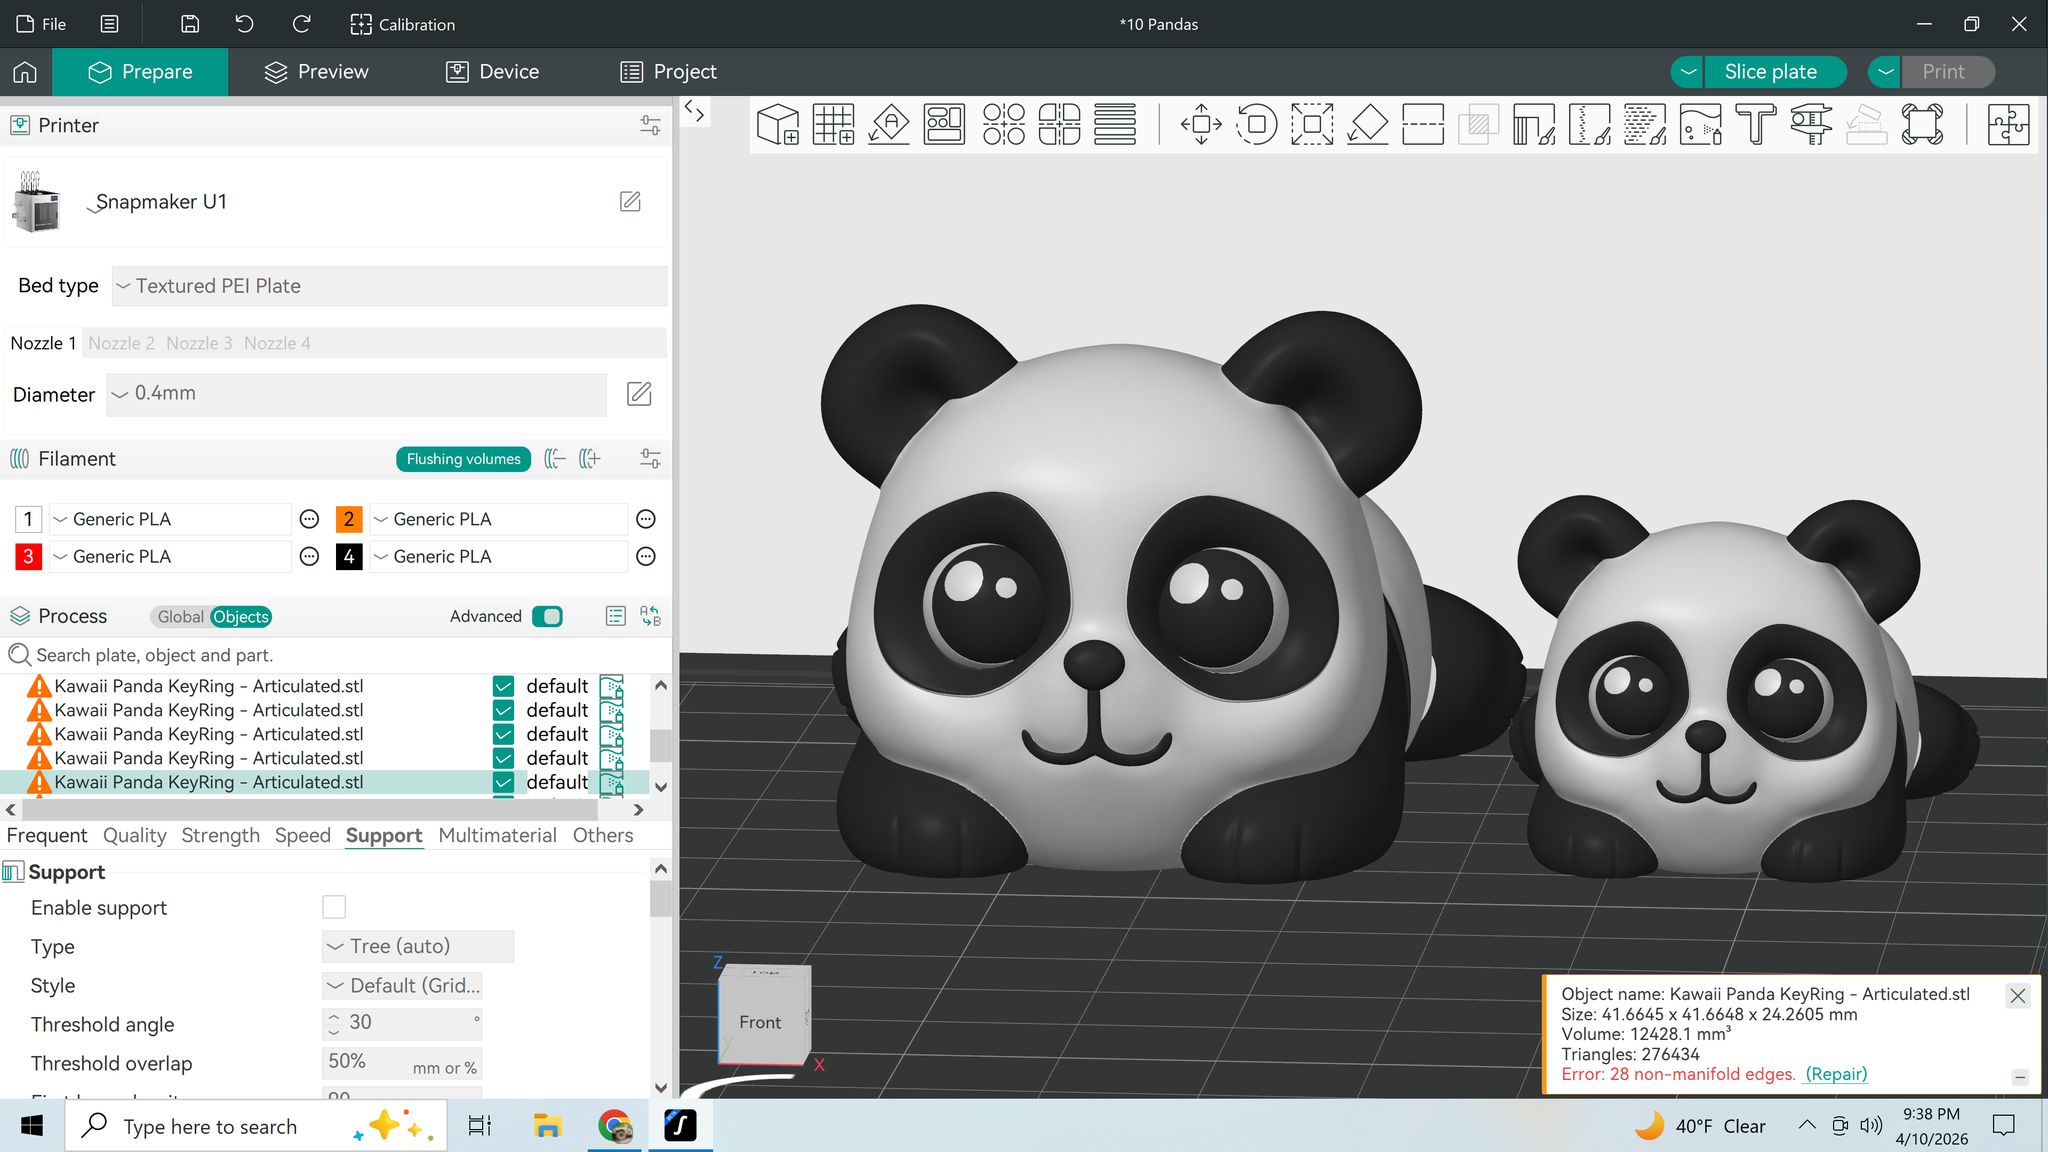Switch to the Device tab
Screen dimensions: 2048x1152
click(x=493, y=72)
